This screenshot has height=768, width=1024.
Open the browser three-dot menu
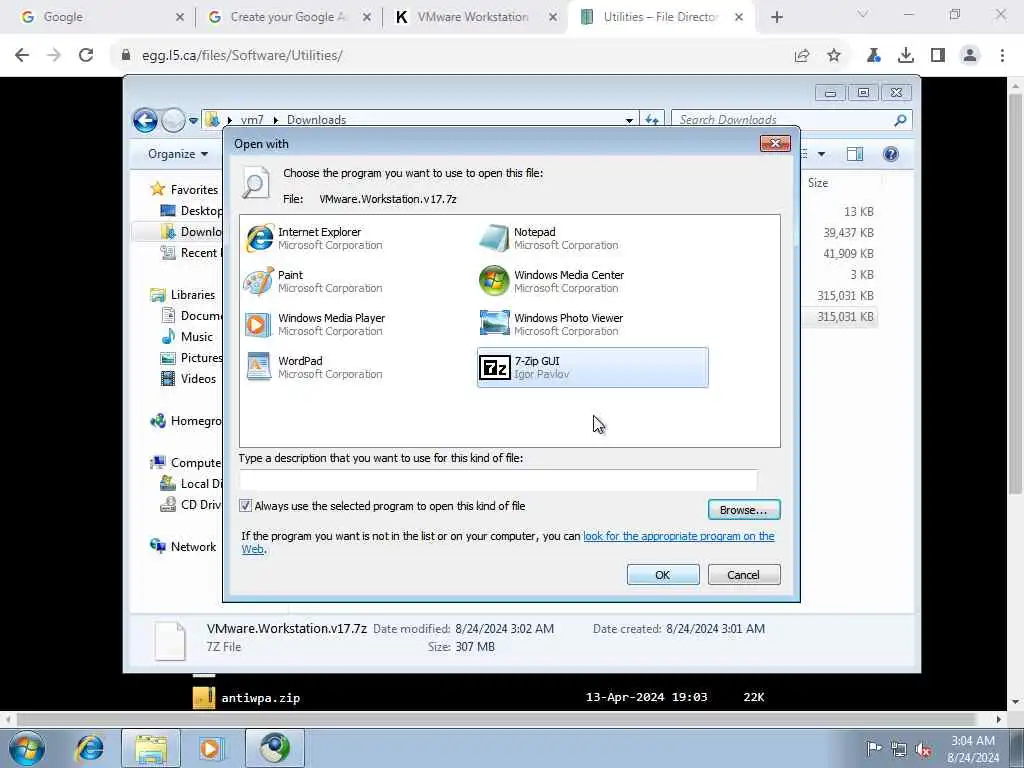click(1002, 56)
